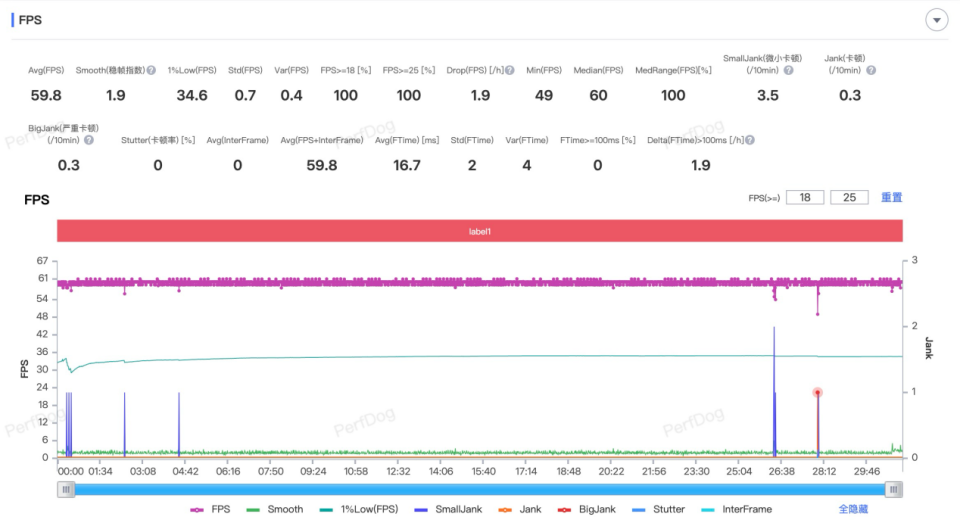Click the blue time range slider track
Screen dimensions: 960x520
479,489
